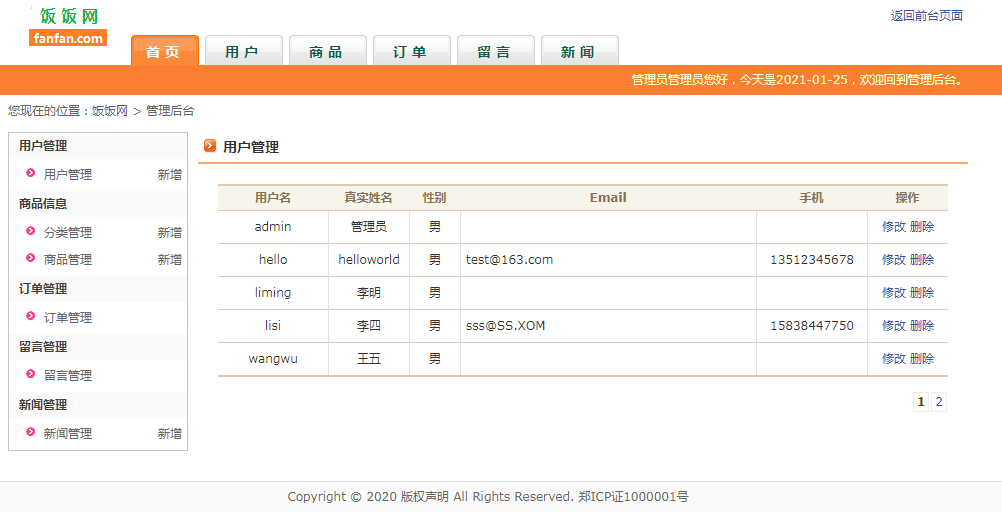
Task: Click 新增 next to 商品管理
Action: point(169,259)
